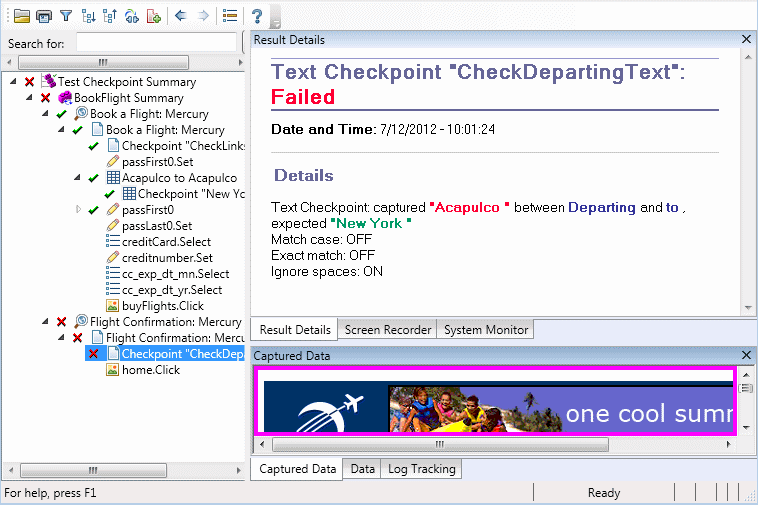Switch to the Log Tracking tab

click(x=421, y=469)
